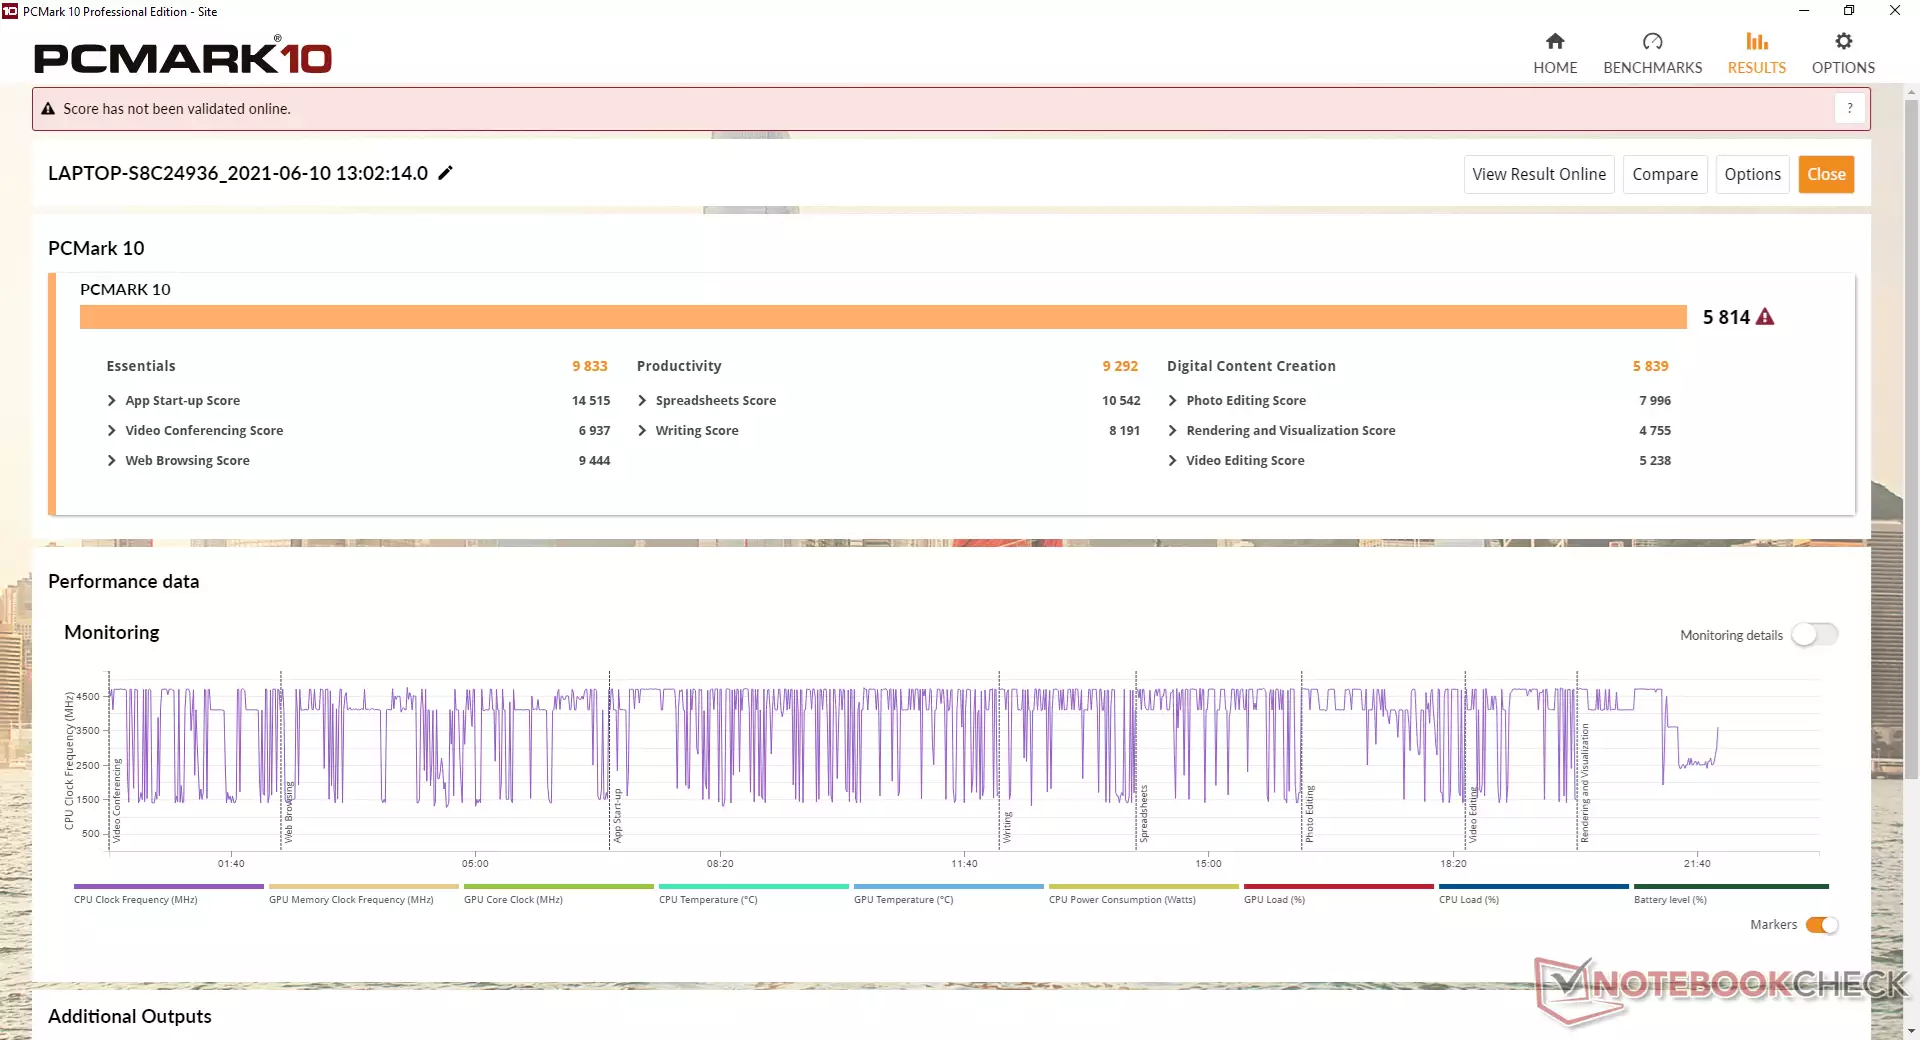Click the Essentials group heading

[141, 366]
